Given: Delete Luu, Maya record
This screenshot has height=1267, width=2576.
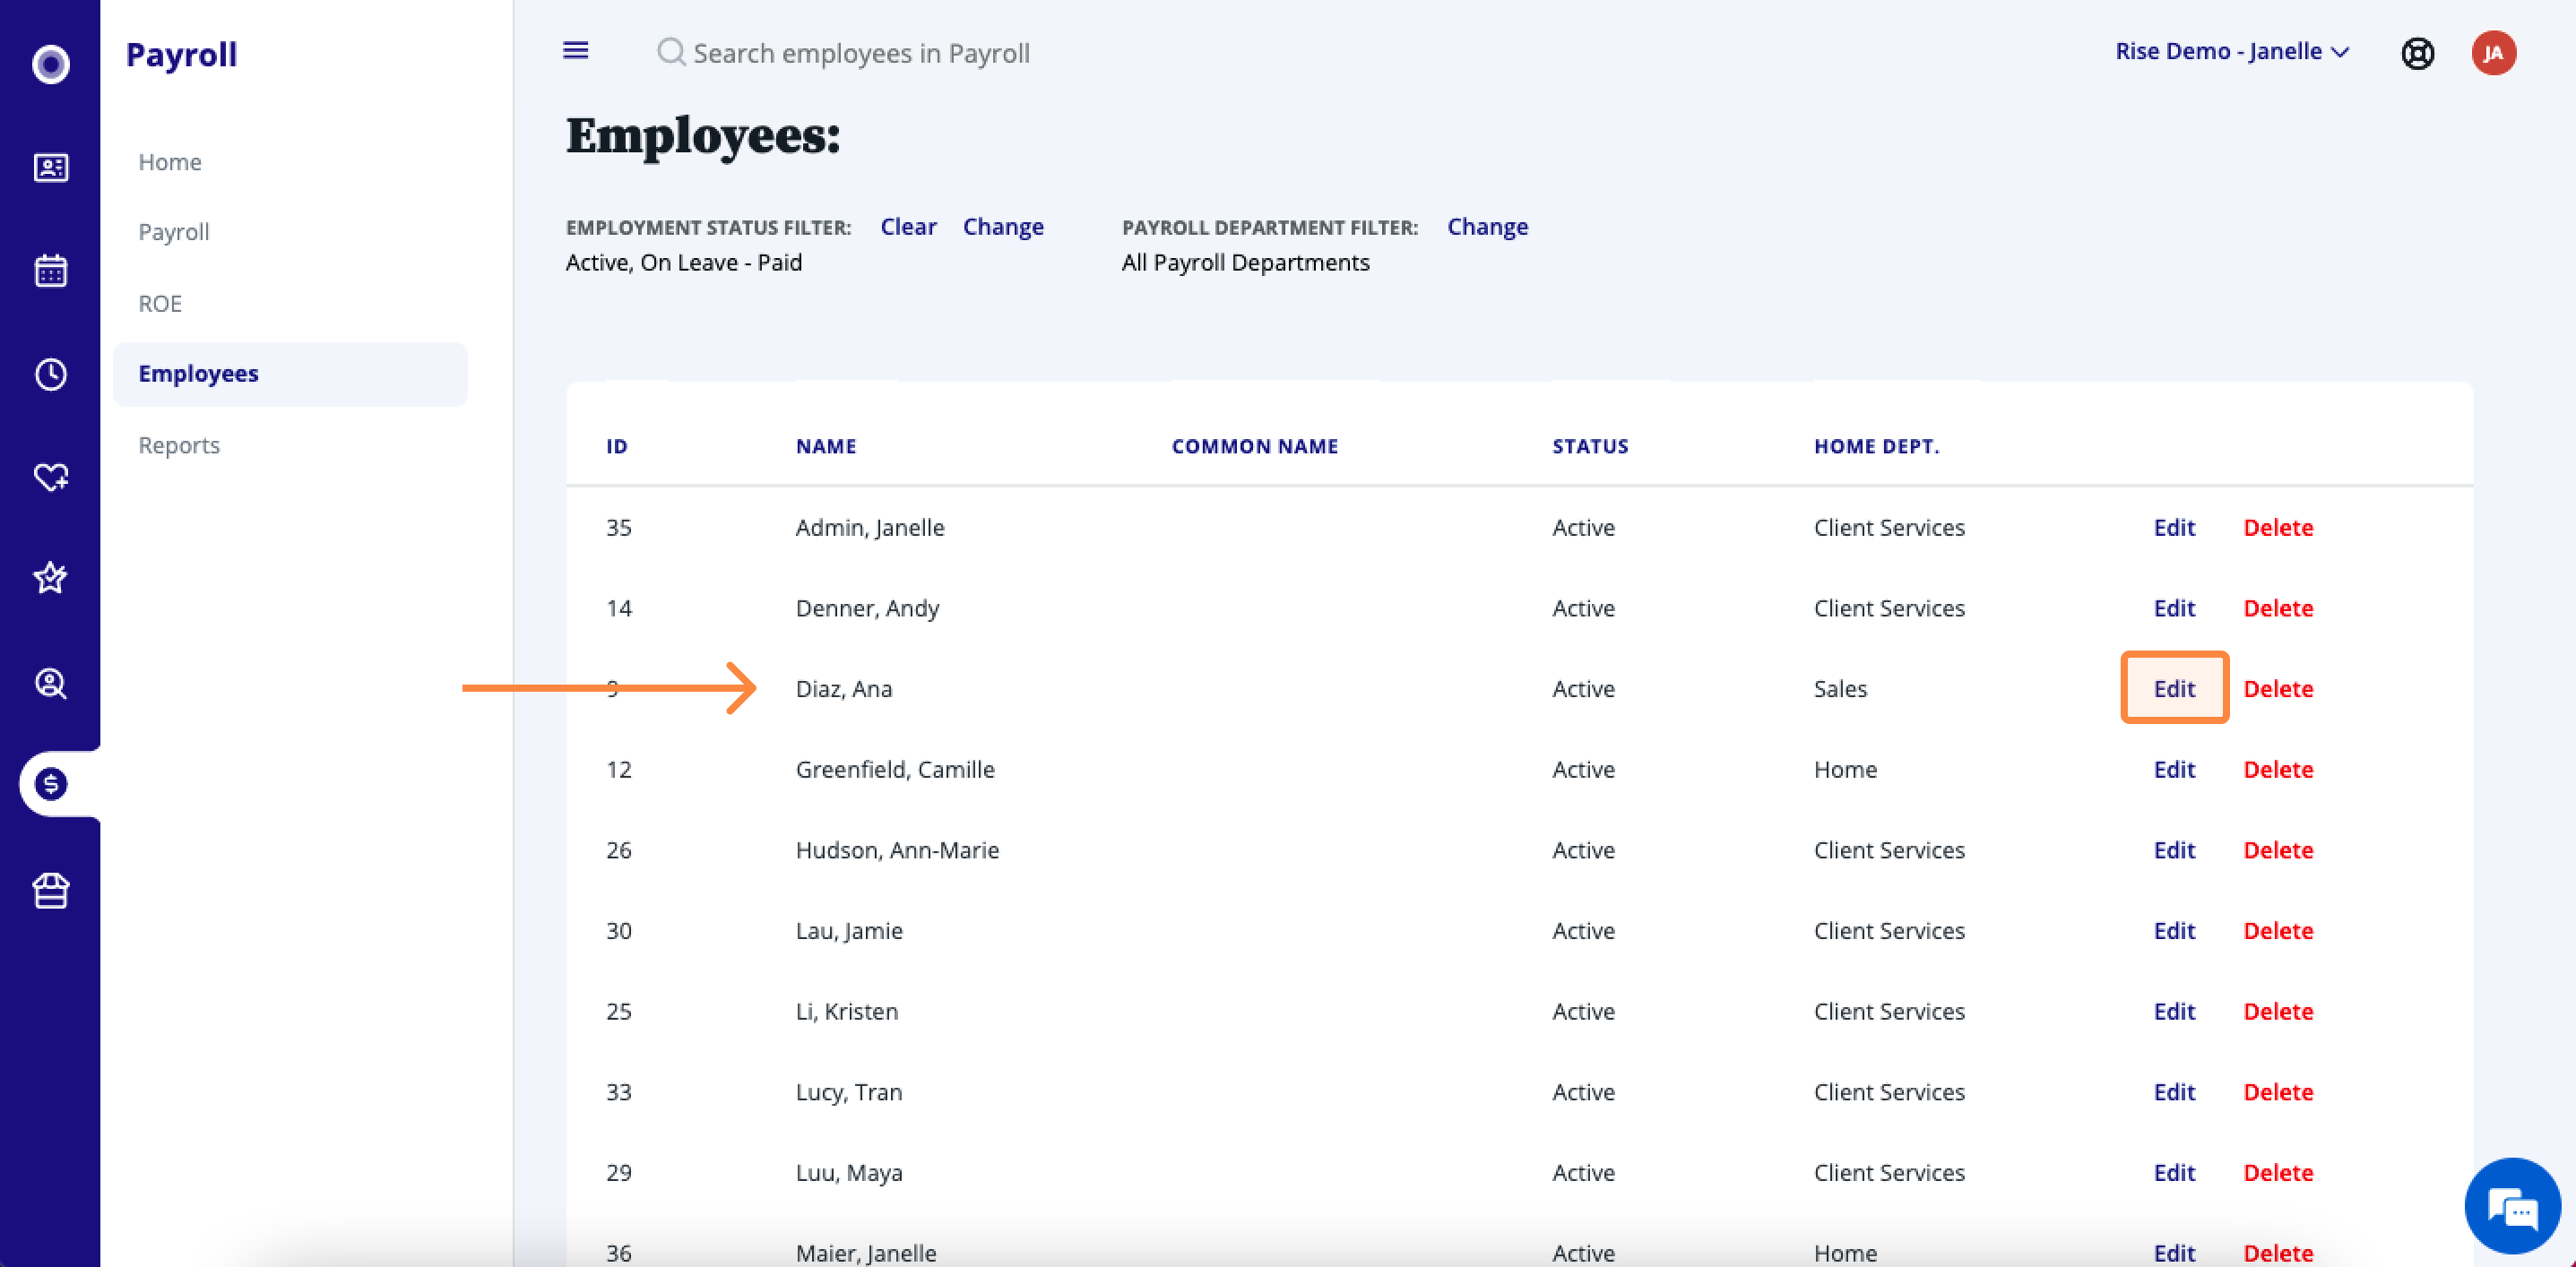Looking at the screenshot, I should coord(2278,1173).
